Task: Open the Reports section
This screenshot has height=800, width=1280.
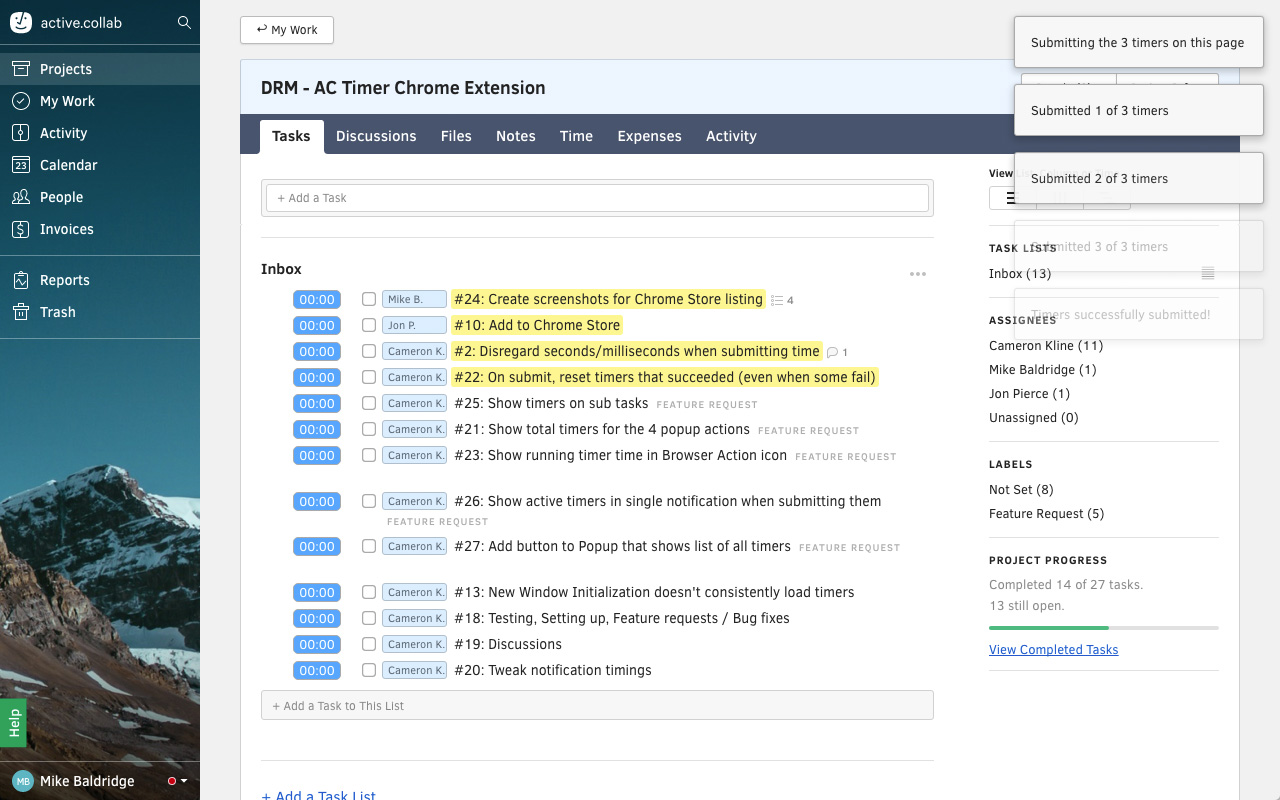Action: pos(63,279)
